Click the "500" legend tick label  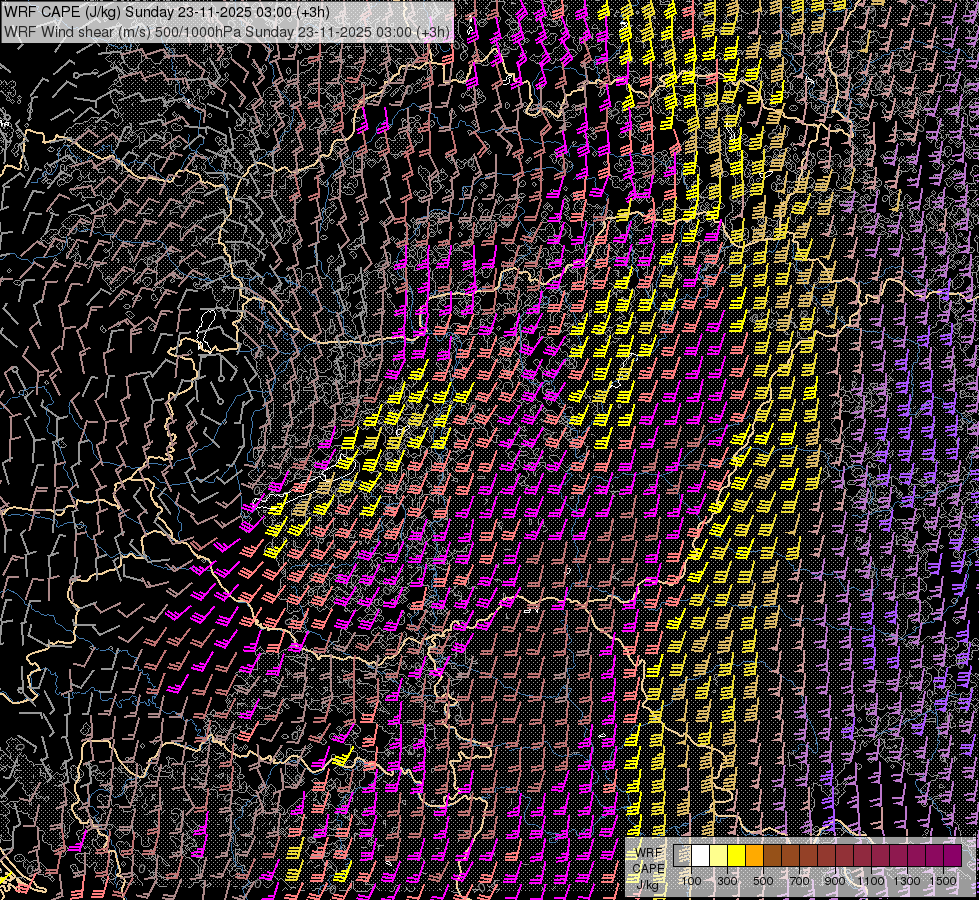coord(763,881)
